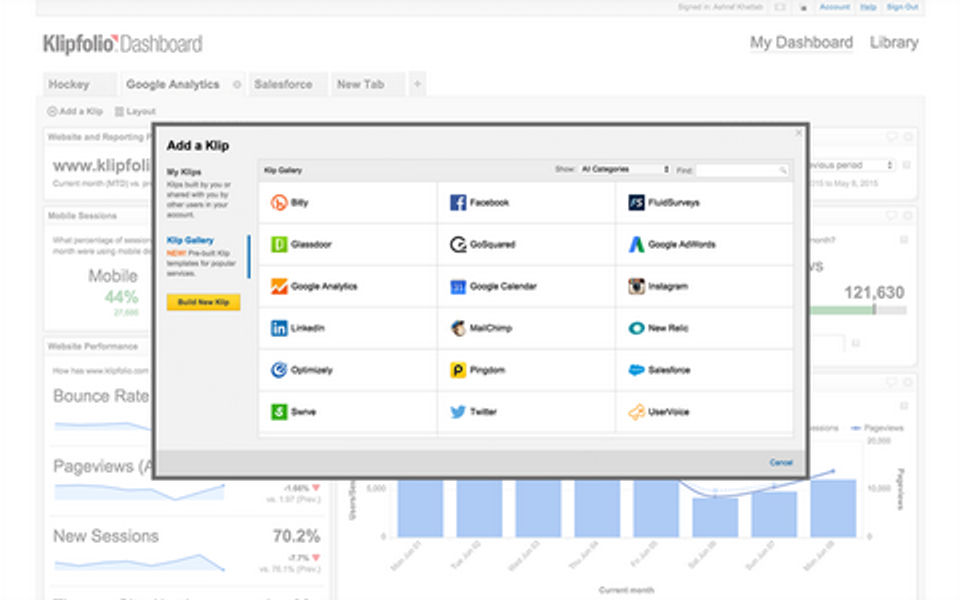The width and height of the screenshot is (960, 600).
Task: Open the previous period dropdown behind dialog
Action: click(x=851, y=165)
